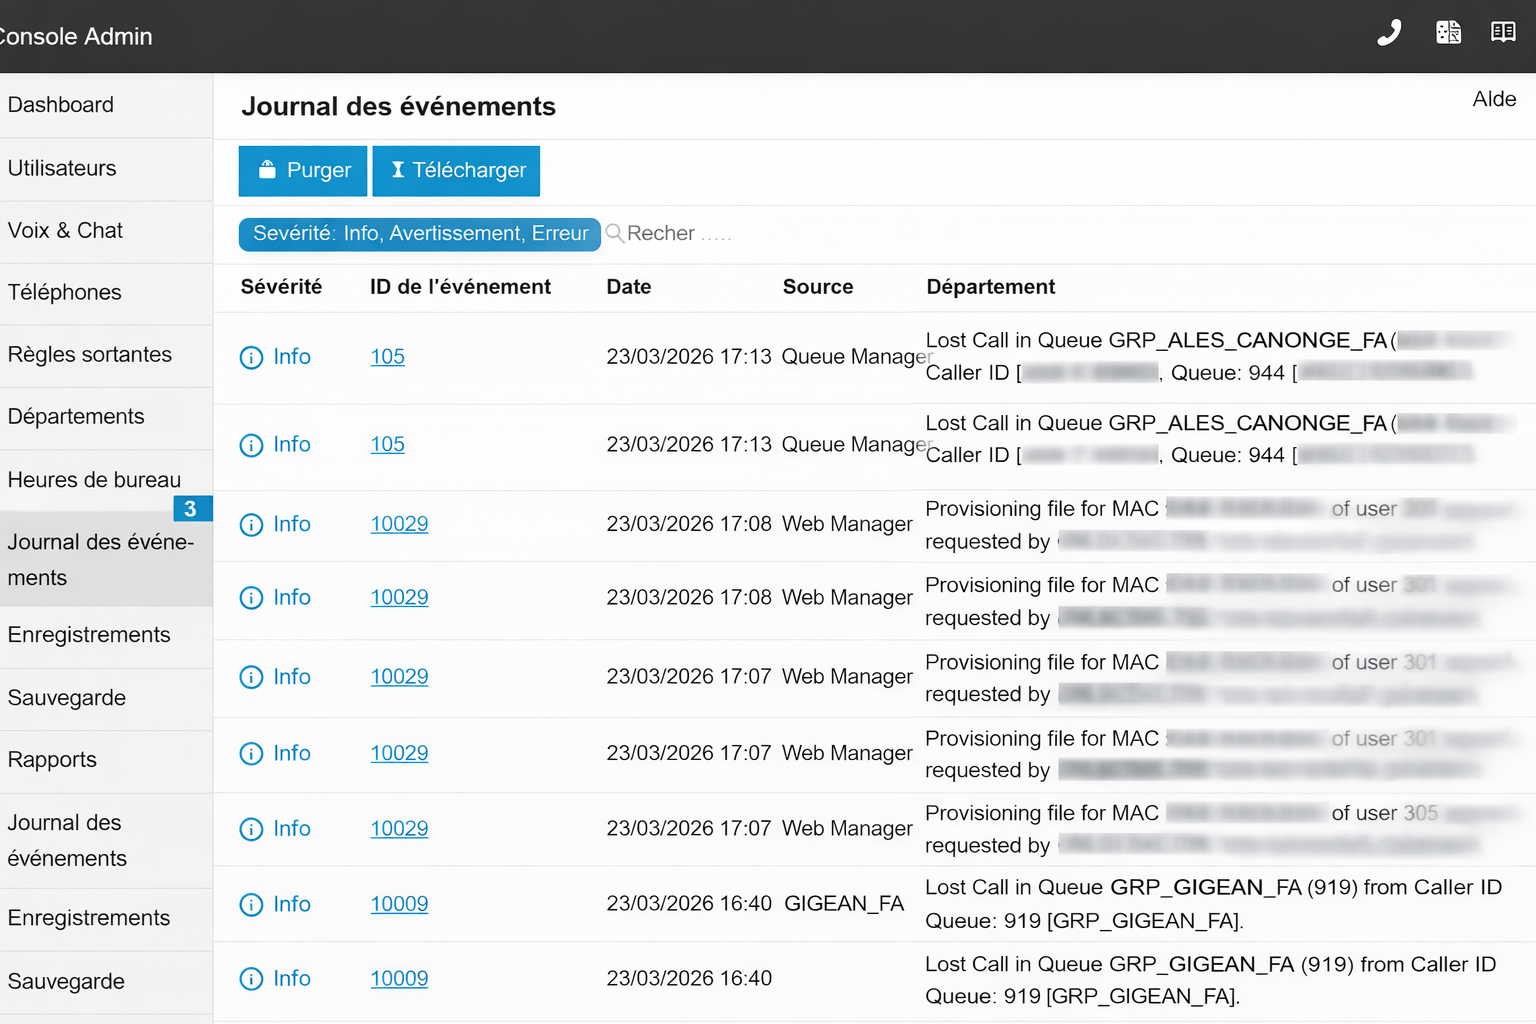Click the magnifier icon beside Recher
1536x1024 pixels.
[615, 233]
